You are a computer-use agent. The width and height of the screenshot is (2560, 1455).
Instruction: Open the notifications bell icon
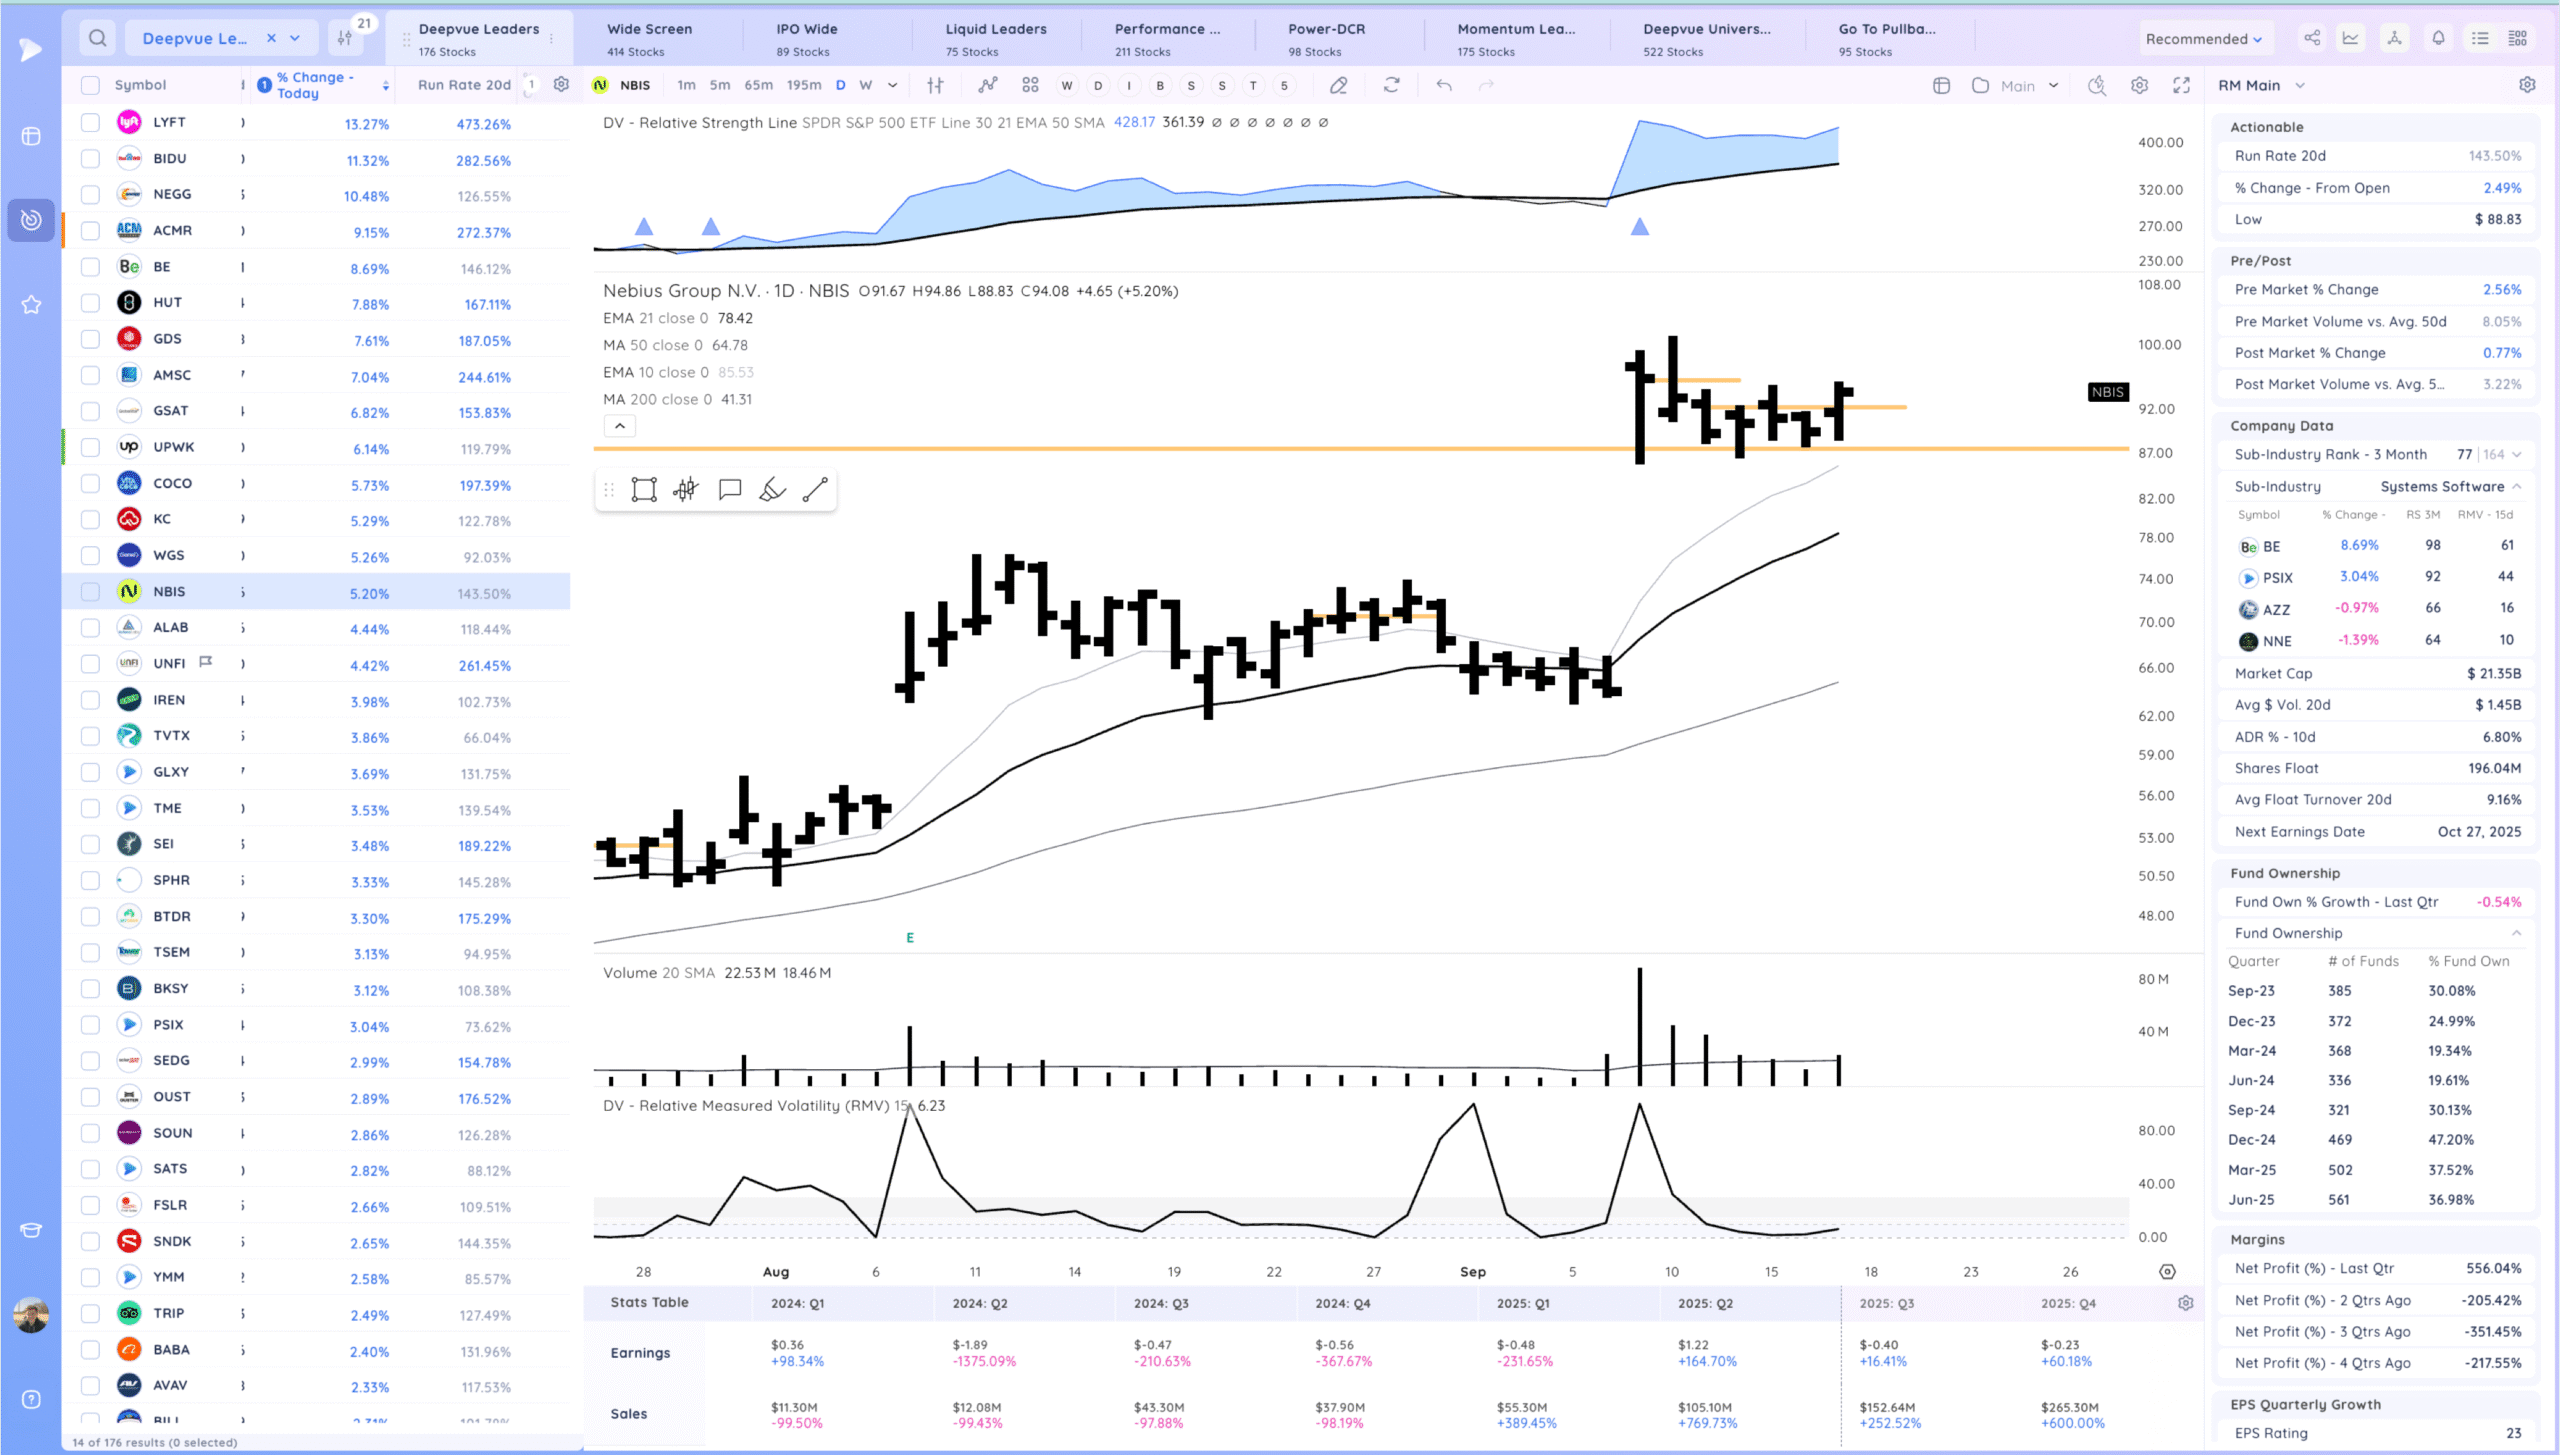(x=2438, y=38)
